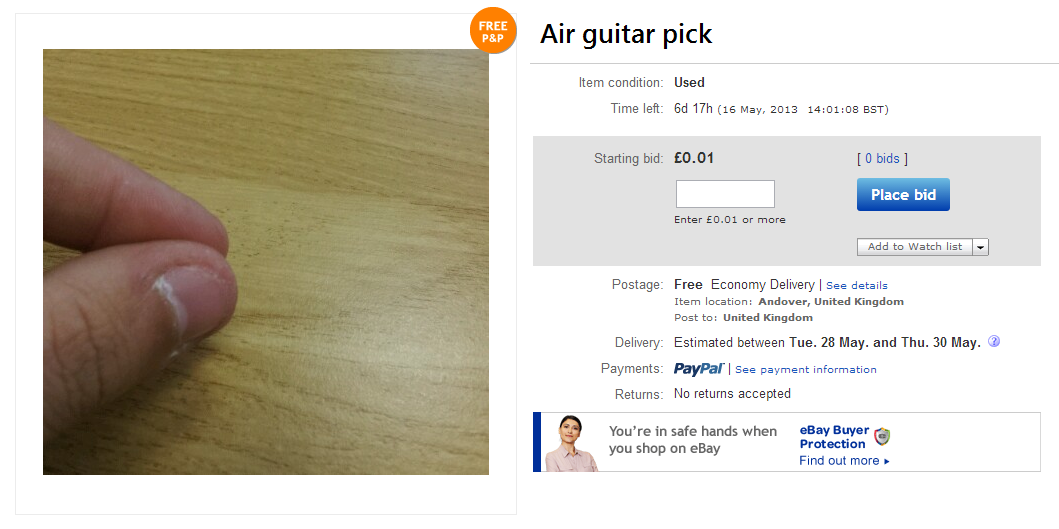Screen dimensions: 1059x529
Task: Click the woman's photo in buyer protection banner
Action: tap(571, 443)
